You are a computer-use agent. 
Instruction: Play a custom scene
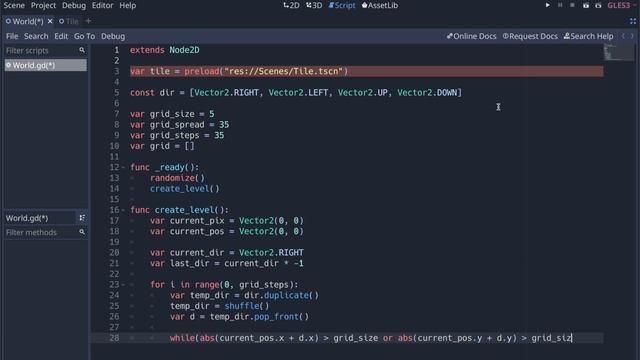click(x=598, y=5)
